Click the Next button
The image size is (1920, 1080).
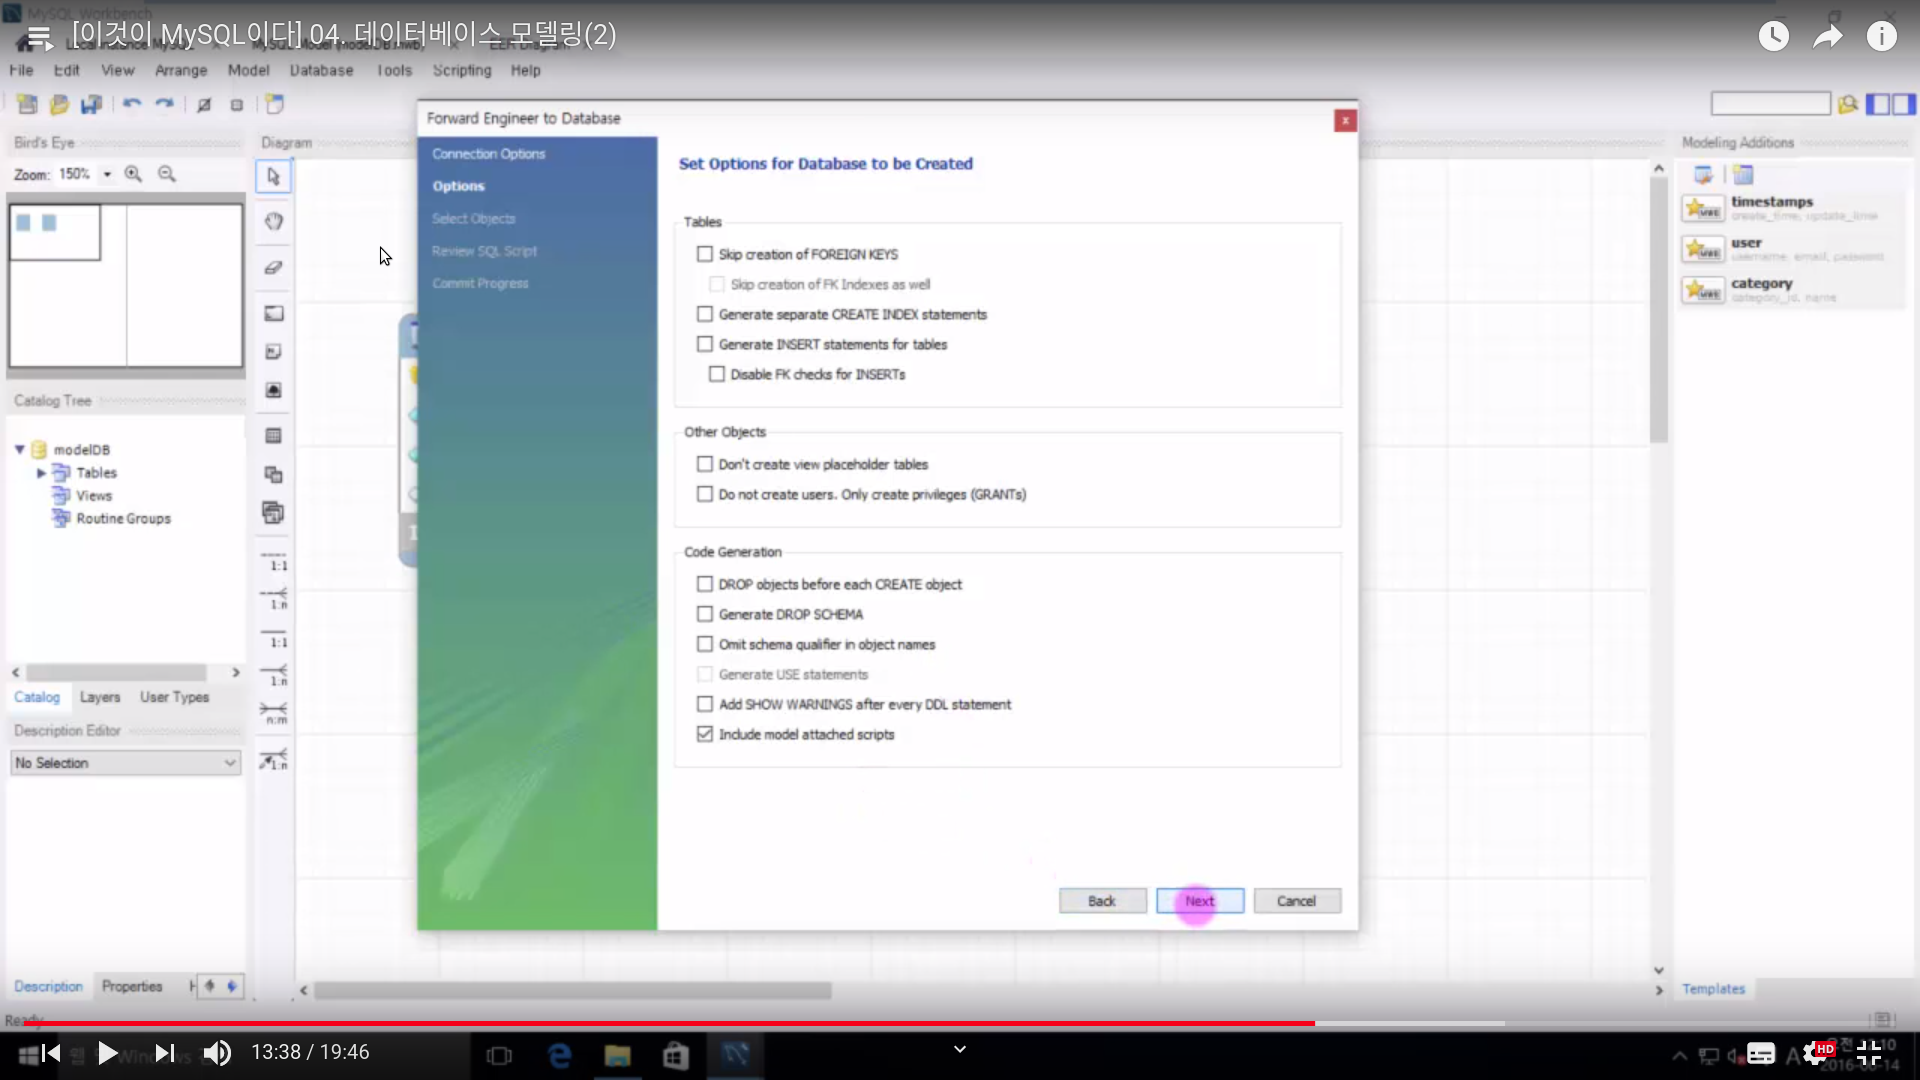[1200, 901]
